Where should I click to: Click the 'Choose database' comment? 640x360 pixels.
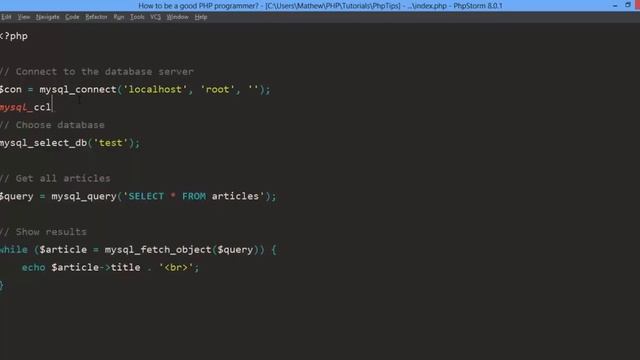pos(52,125)
